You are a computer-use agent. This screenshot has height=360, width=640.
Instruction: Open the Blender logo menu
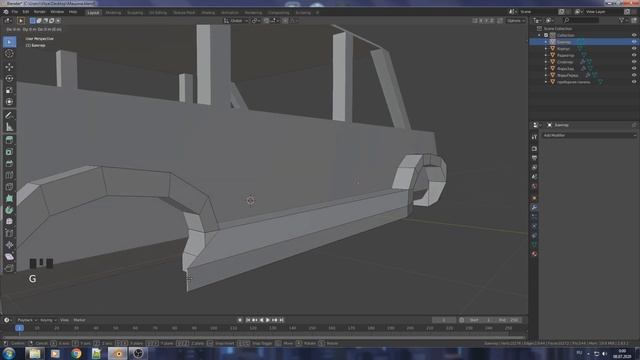pos(6,12)
